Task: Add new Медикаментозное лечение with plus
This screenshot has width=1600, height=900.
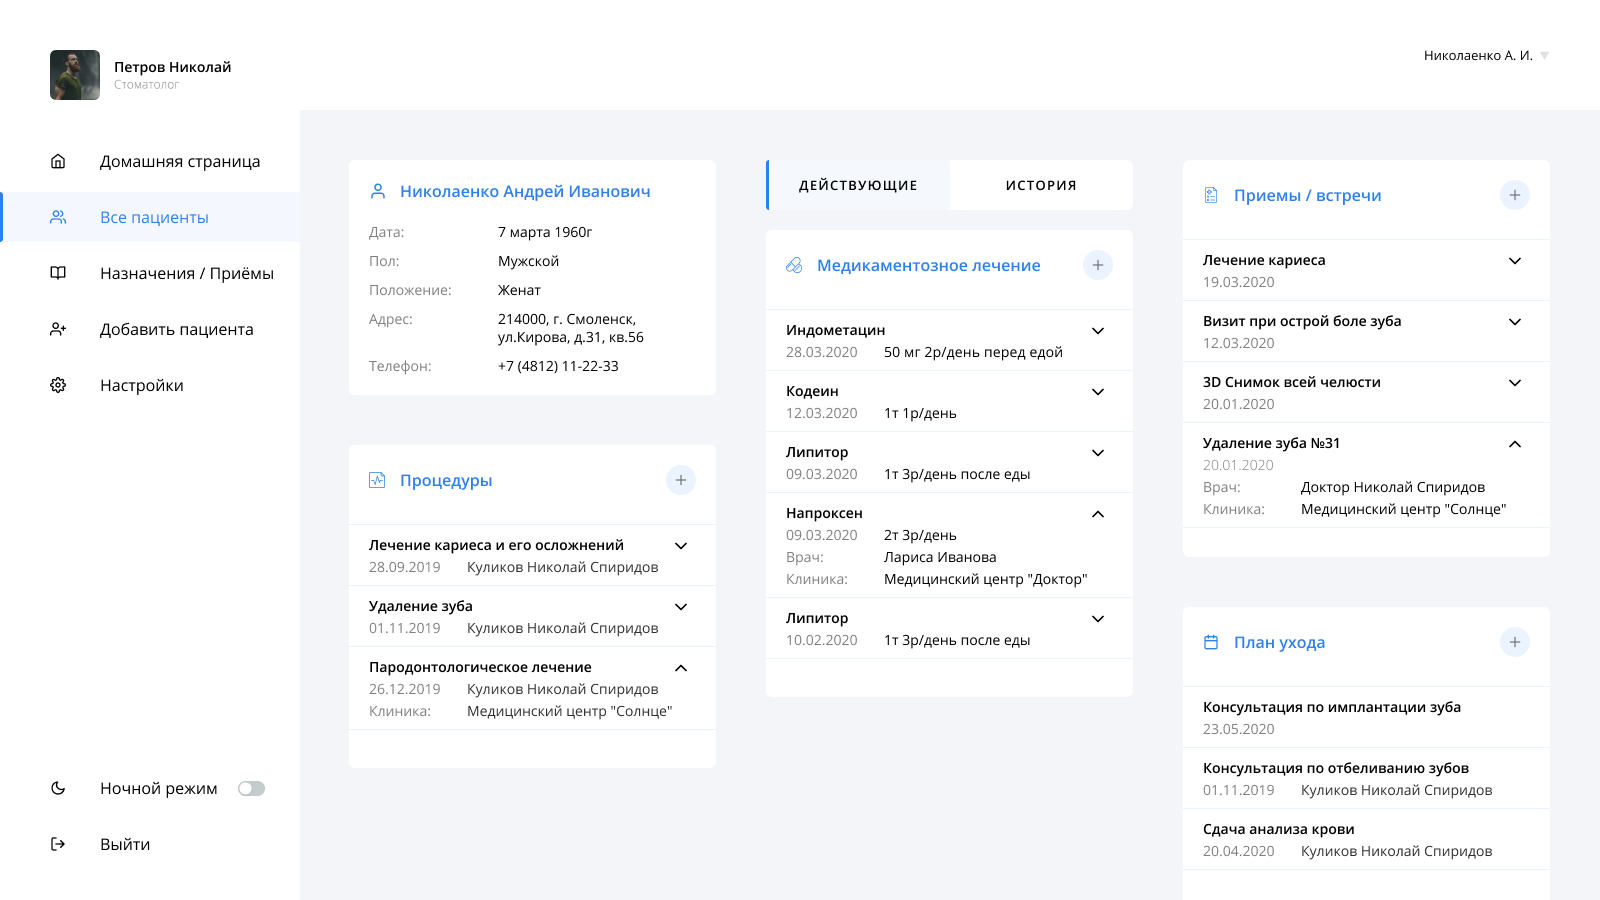Action: click(x=1098, y=265)
